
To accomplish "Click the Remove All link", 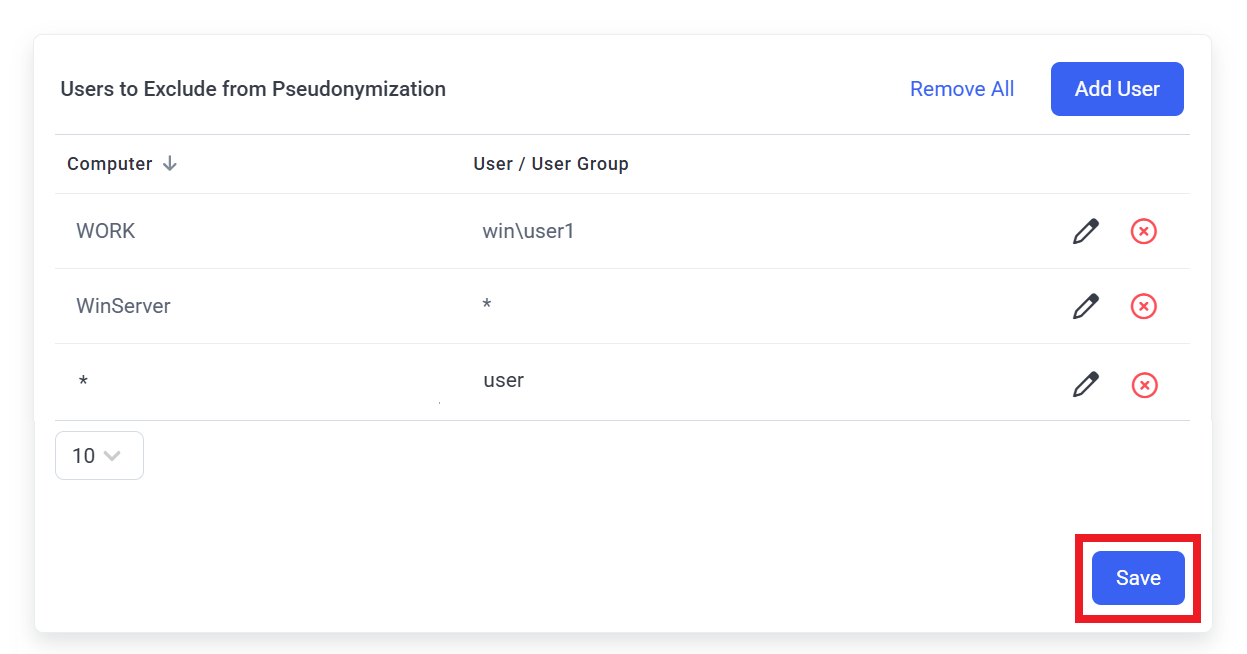I will tap(961, 89).
